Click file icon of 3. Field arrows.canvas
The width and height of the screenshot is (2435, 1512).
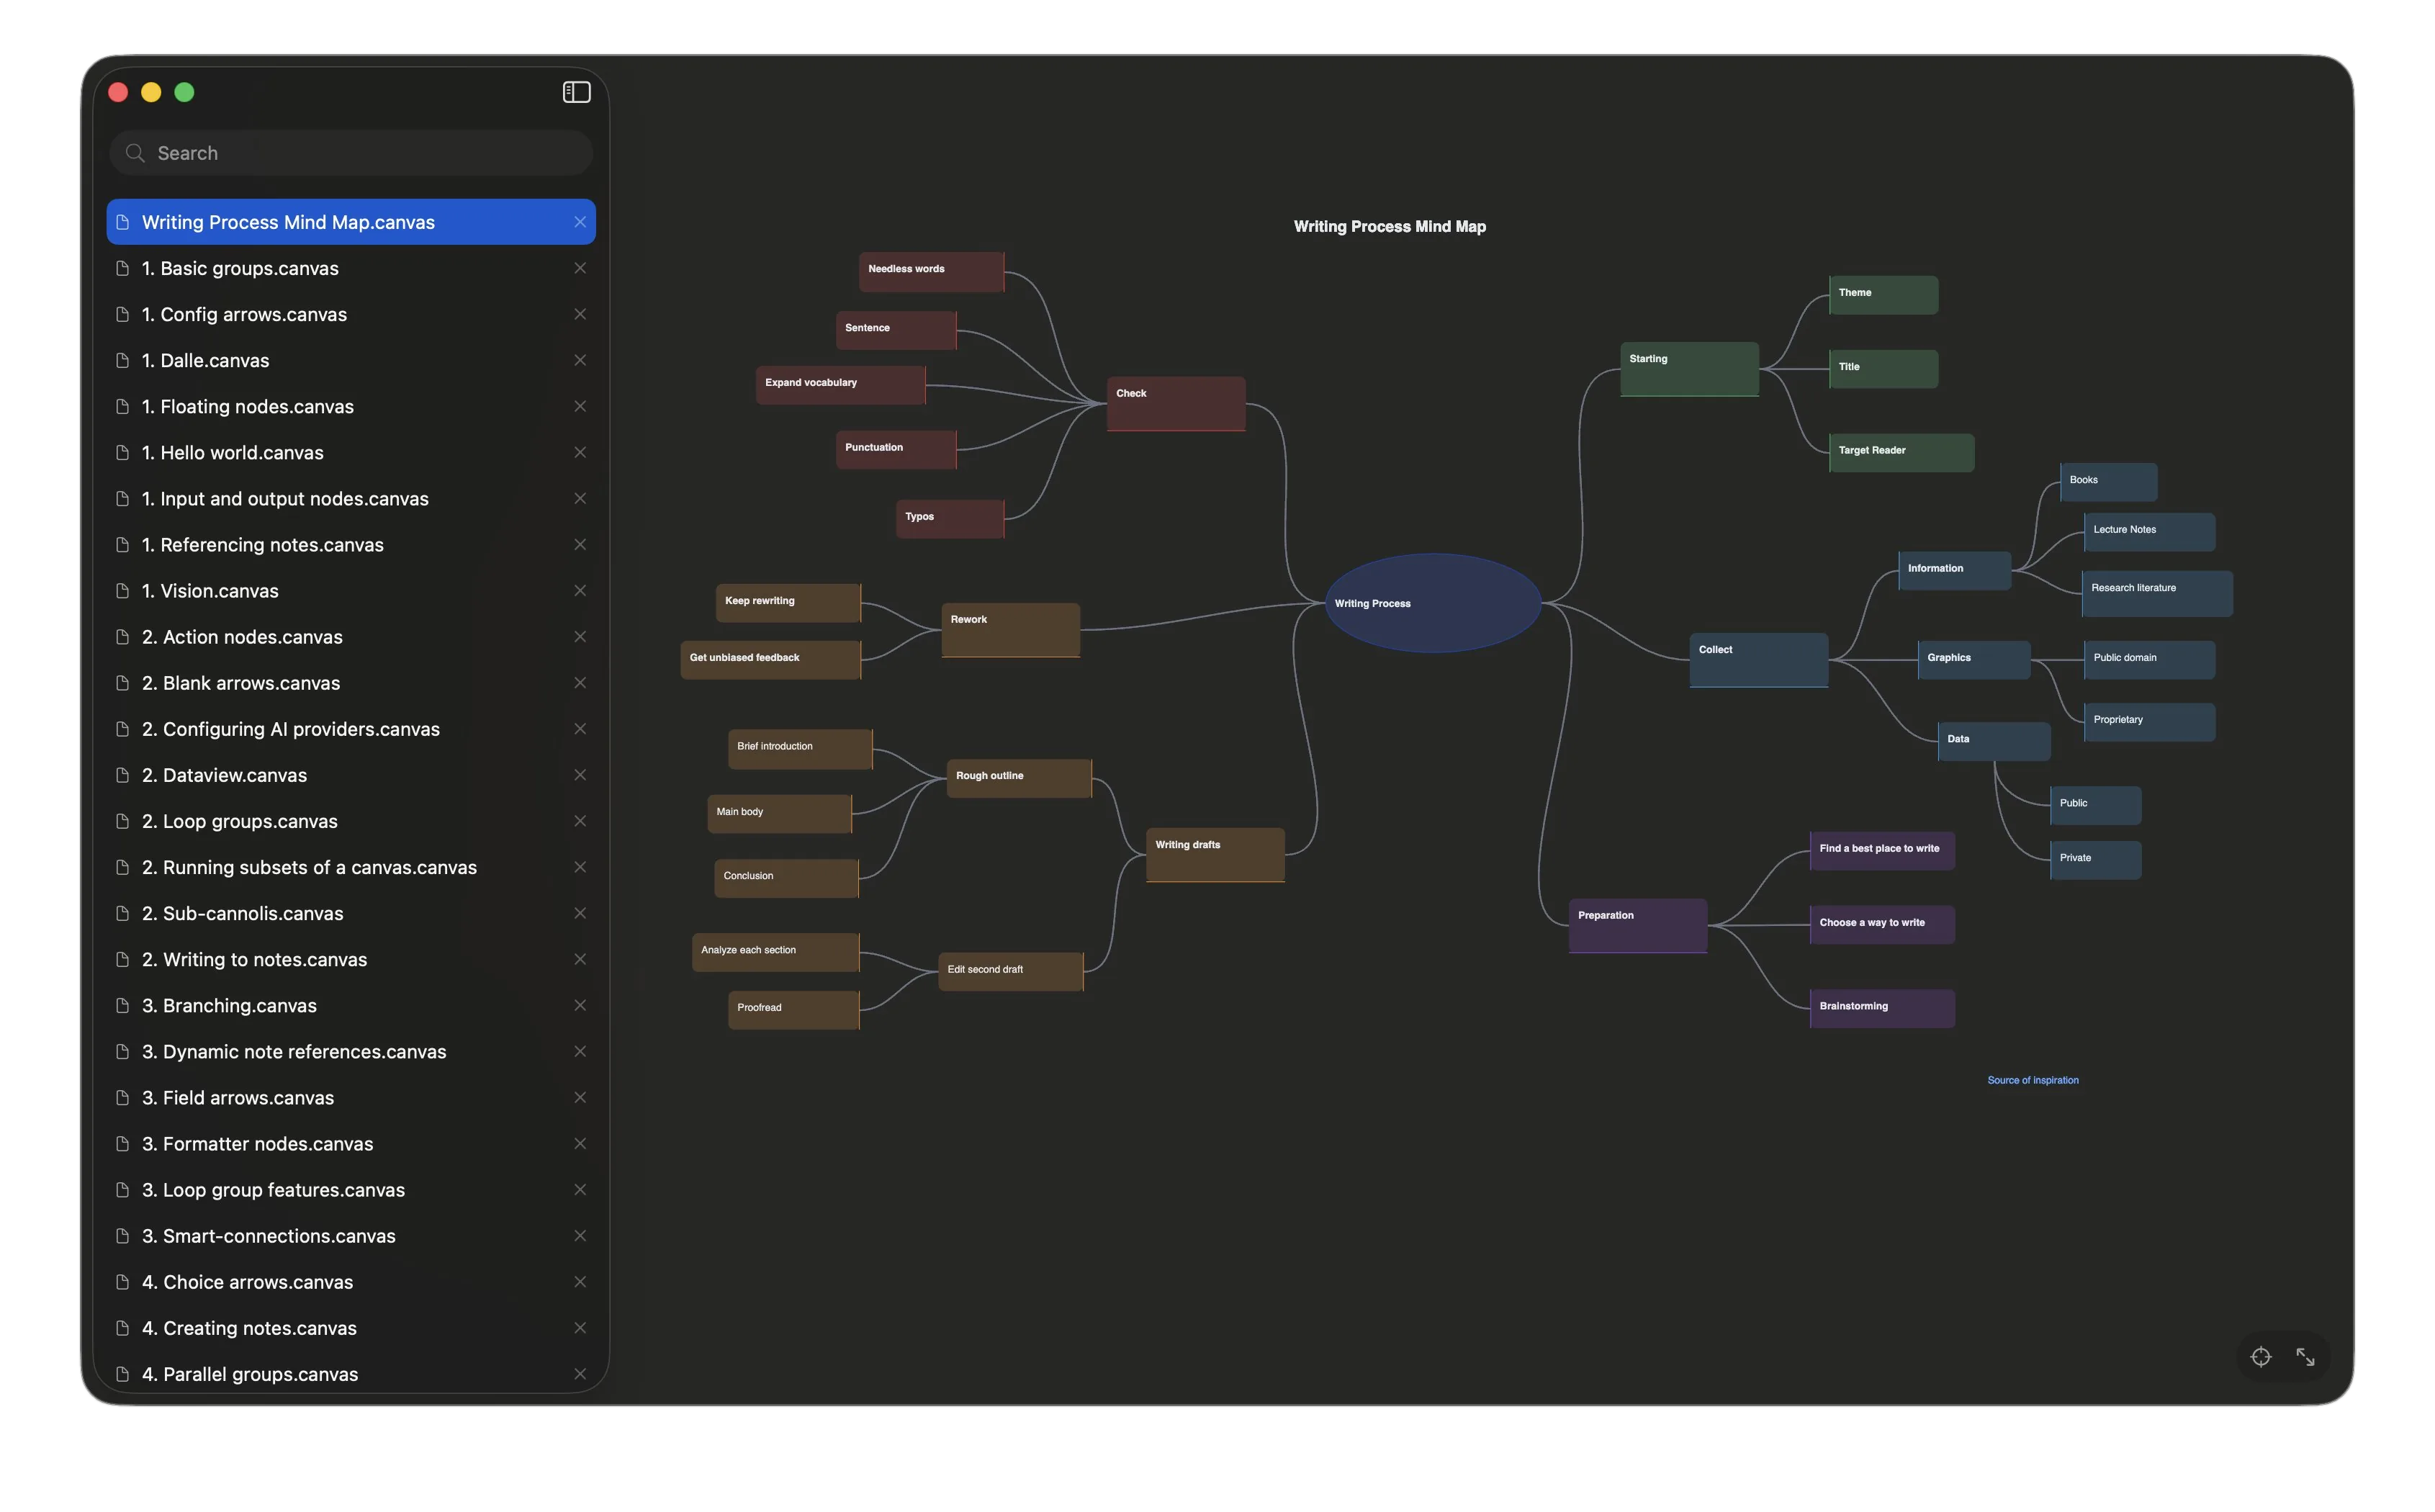click(x=122, y=1098)
